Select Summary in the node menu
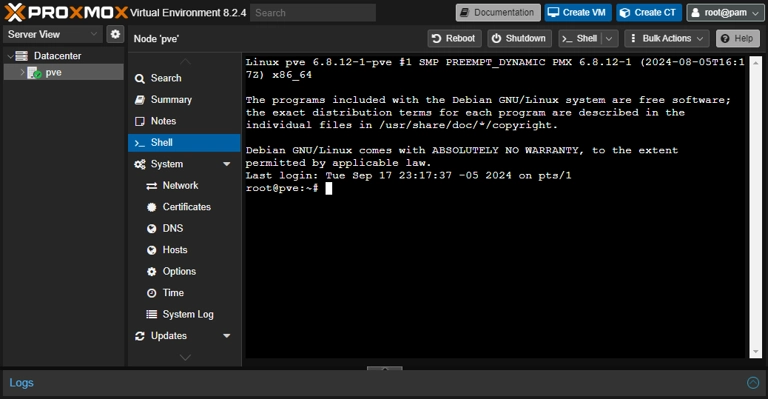 click(184, 100)
